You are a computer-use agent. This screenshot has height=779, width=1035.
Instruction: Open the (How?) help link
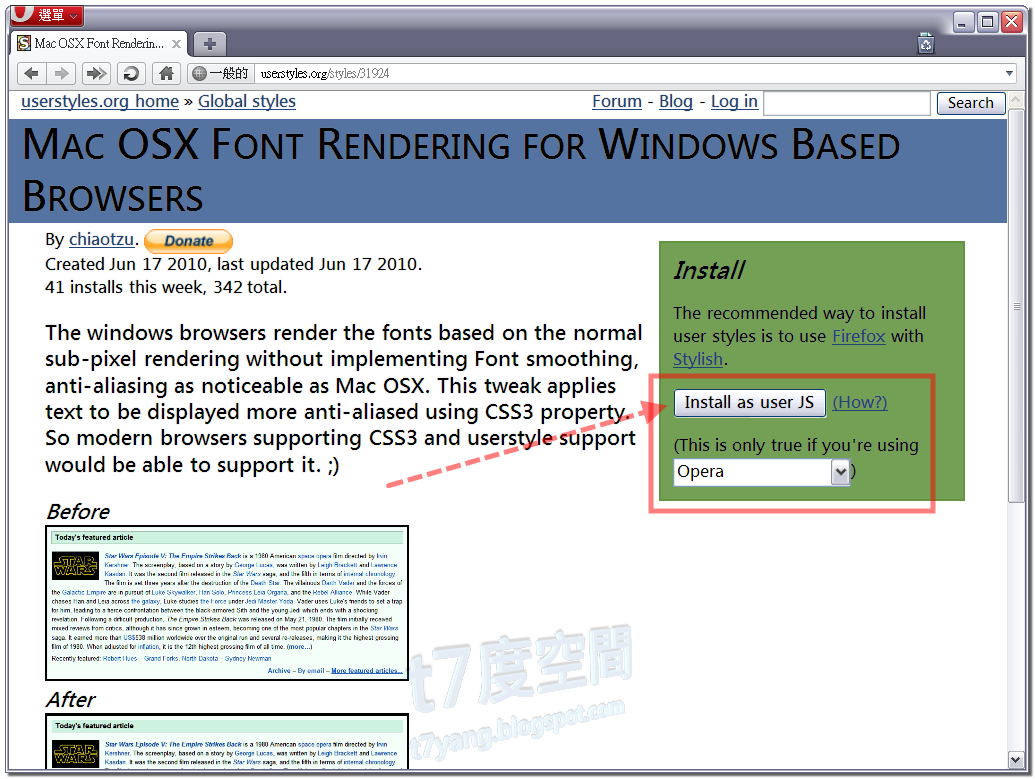point(859,402)
